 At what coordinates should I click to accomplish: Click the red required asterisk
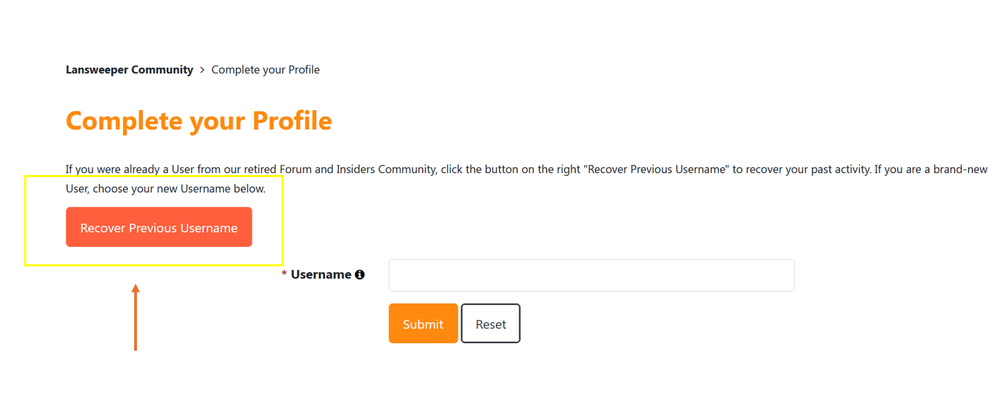(x=284, y=274)
